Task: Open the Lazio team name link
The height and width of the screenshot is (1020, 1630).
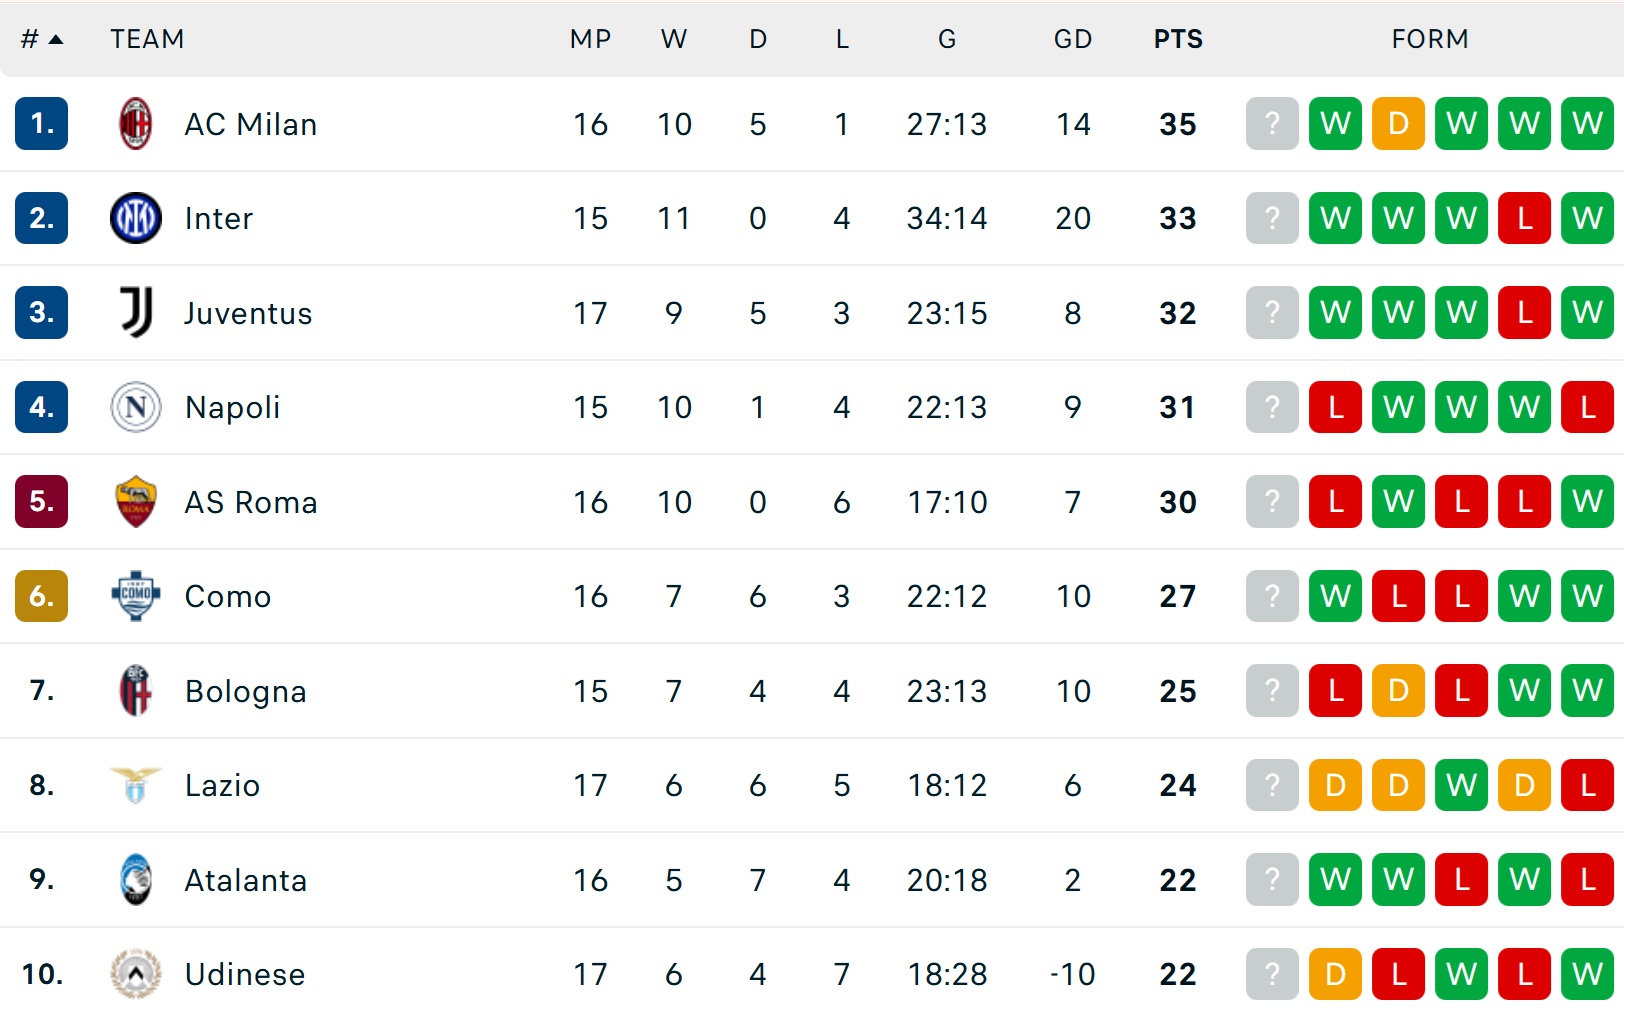Action: pos(222,785)
